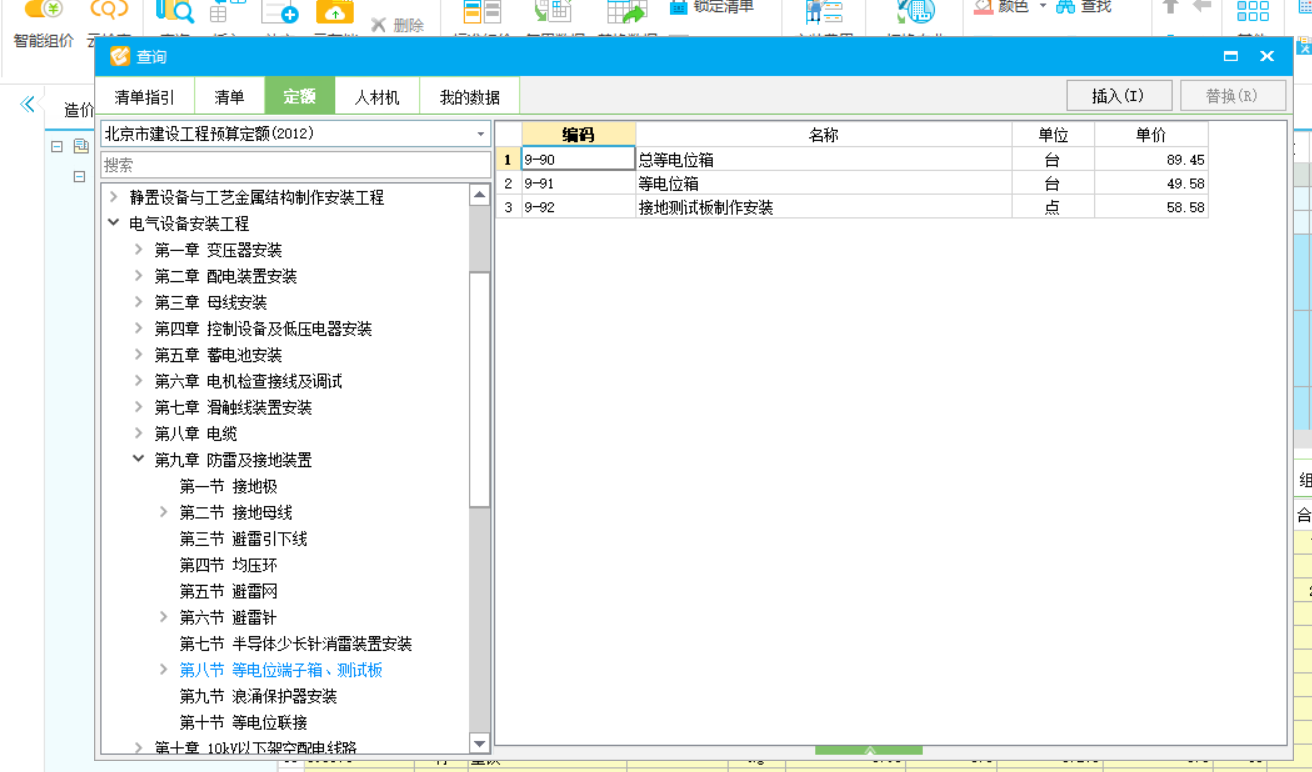Open the 人材机 tab

[x=377, y=97]
